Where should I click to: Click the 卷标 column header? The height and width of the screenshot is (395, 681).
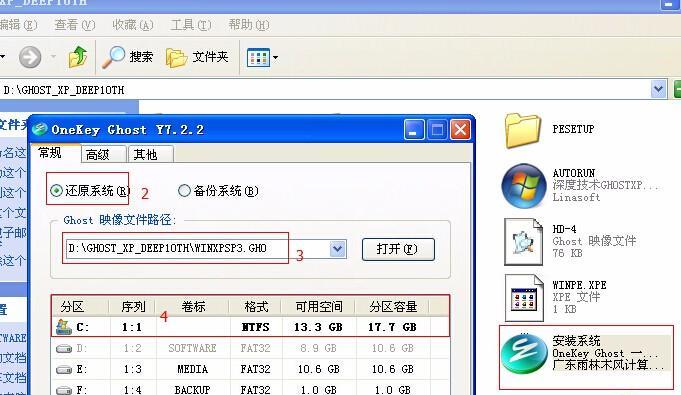pos(192,307)
